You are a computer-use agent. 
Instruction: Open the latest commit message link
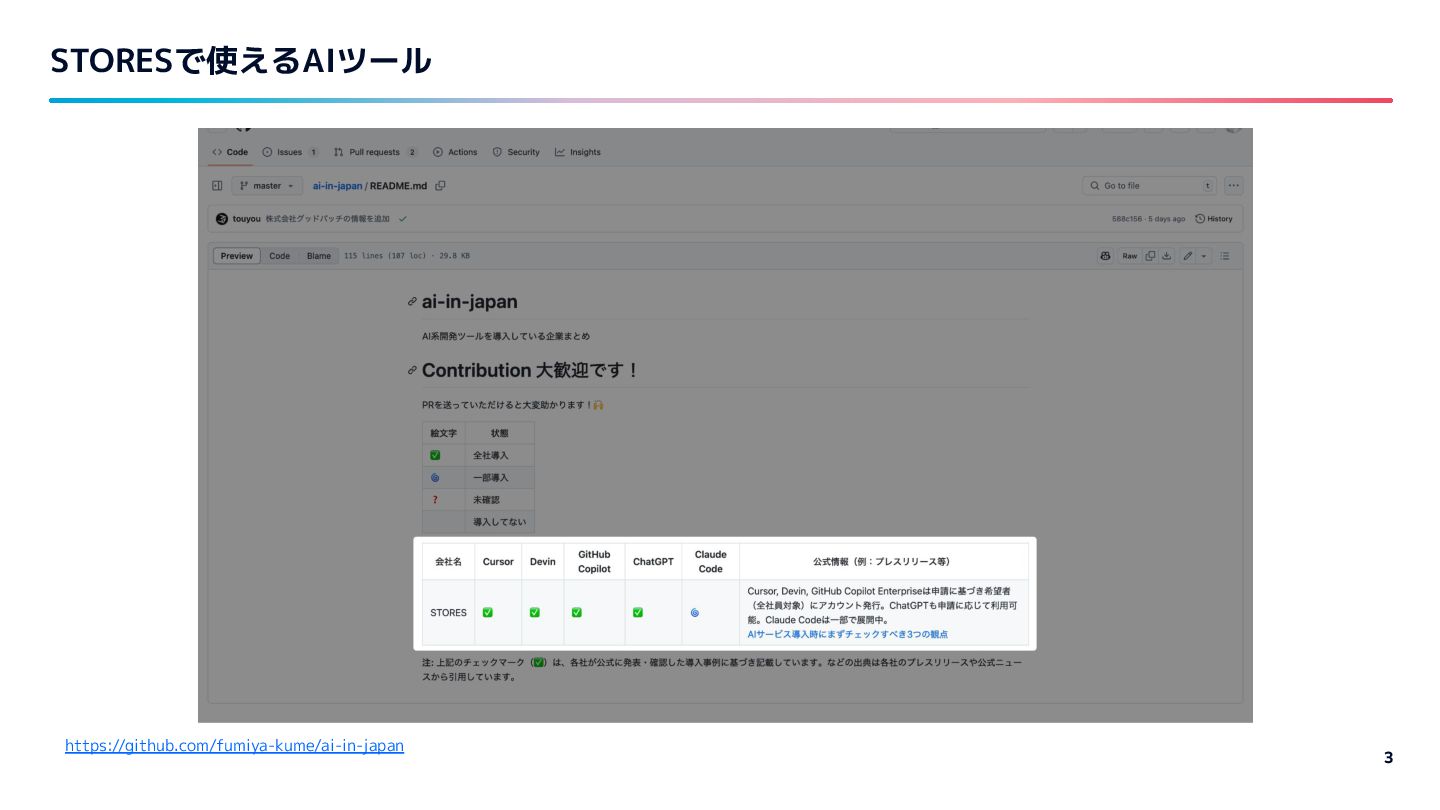[x=327, y=219]
